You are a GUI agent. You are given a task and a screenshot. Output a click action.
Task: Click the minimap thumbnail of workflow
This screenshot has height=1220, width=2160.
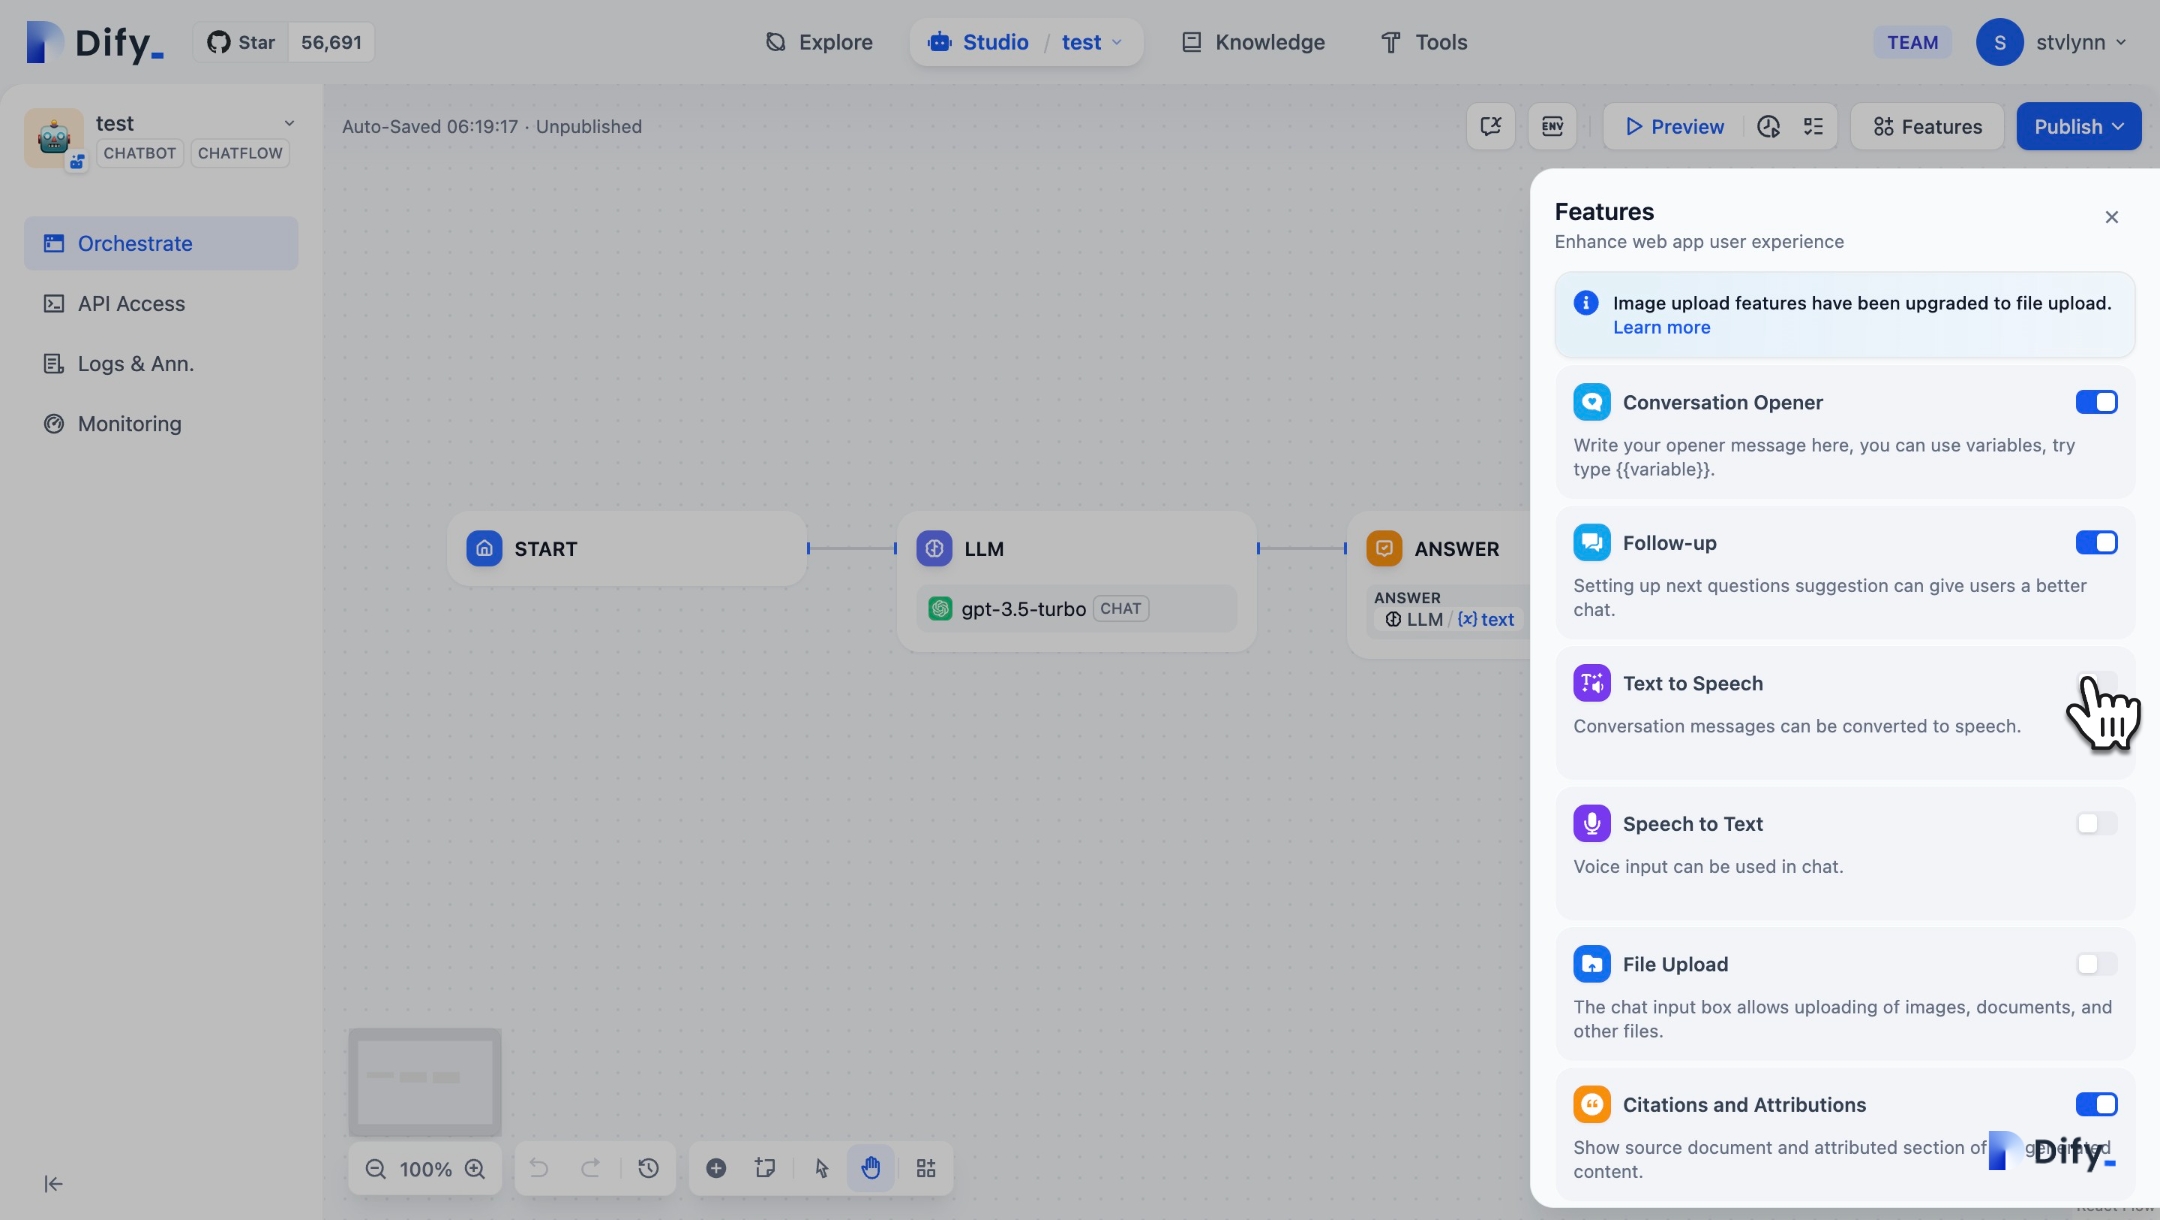point(425,1082)
